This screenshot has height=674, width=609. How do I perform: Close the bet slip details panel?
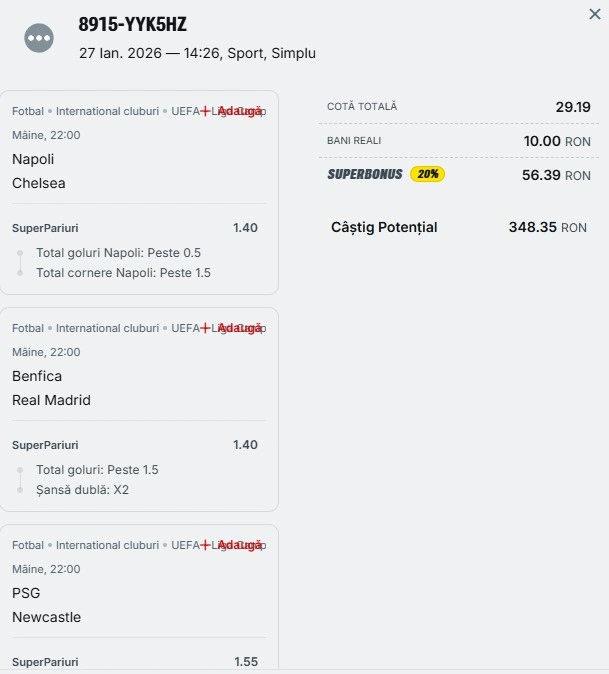(595, 14)
